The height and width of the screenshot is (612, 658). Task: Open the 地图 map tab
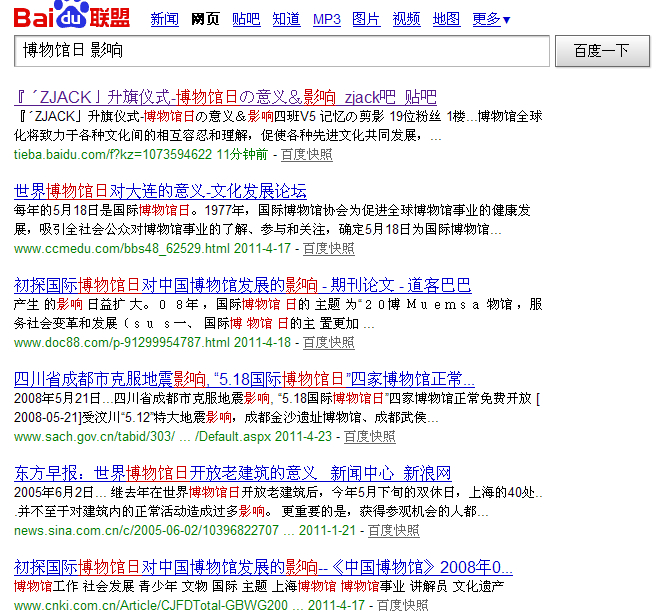446,19
